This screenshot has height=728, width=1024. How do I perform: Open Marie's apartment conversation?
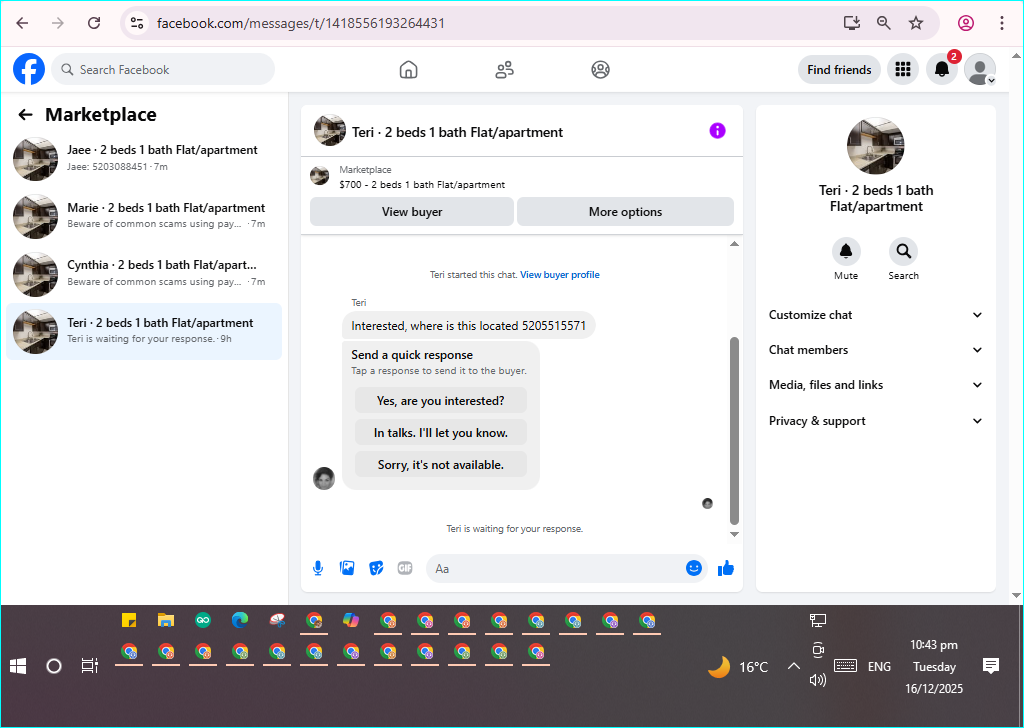(x=144, y=216)
